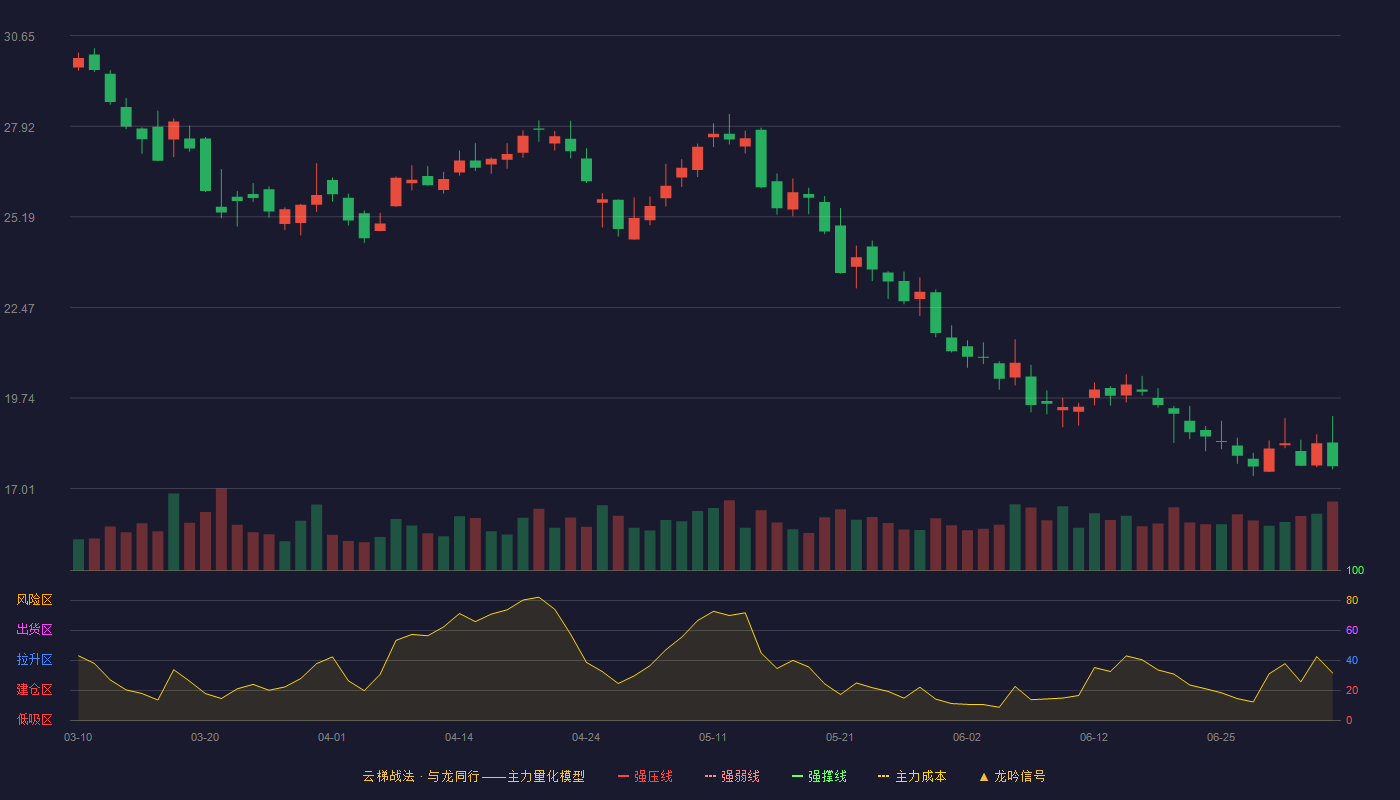This screenshot has height=800, width=1400.
Task: Toggle the 主力成本 legend label
Action: coord(920,776)
